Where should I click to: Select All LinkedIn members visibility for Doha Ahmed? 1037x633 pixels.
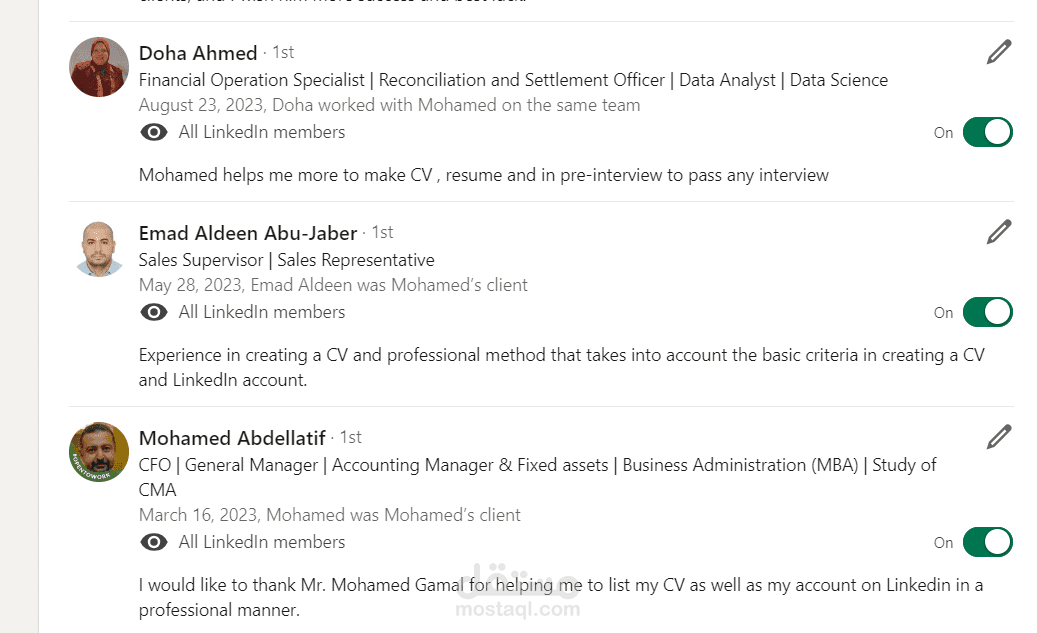click(x=262, y=132)
